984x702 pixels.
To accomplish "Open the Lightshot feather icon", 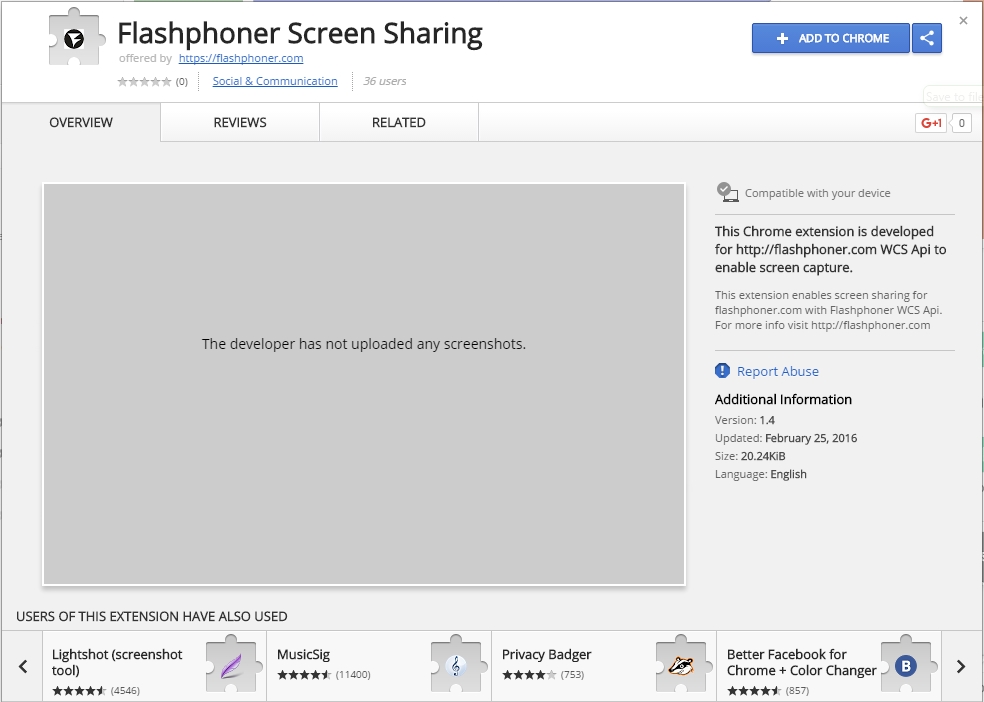I will point(231,664).
